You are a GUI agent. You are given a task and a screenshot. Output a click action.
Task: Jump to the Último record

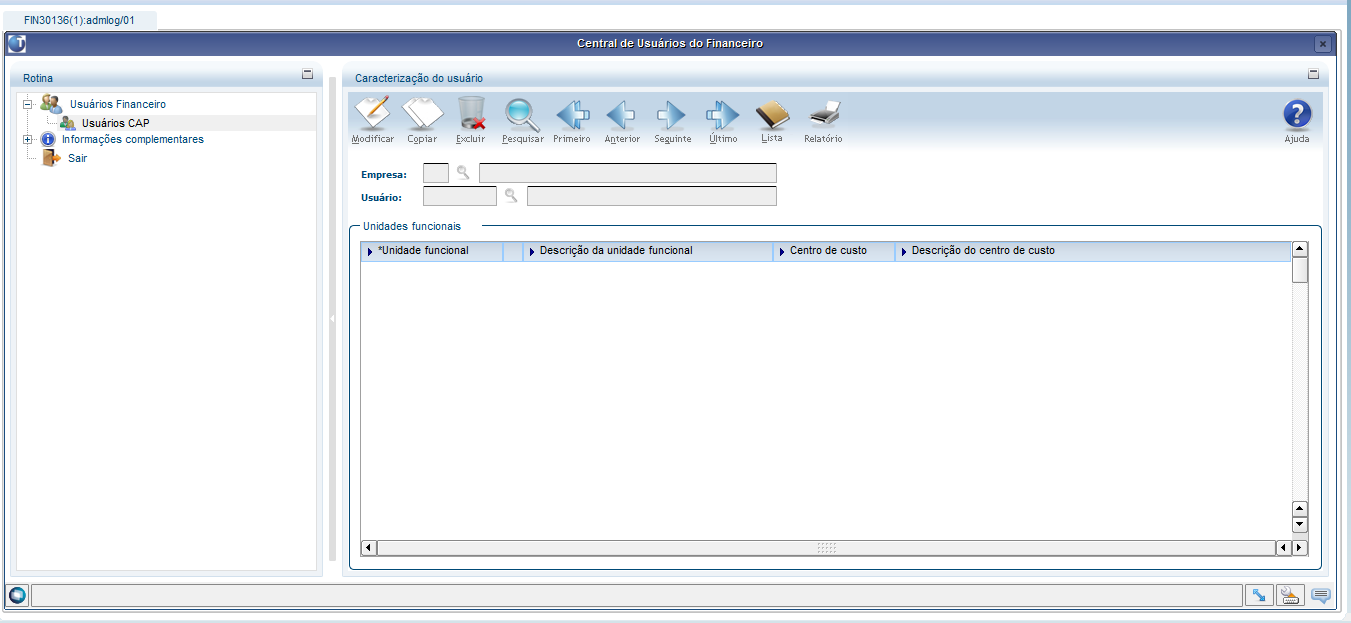pos(722,115)
